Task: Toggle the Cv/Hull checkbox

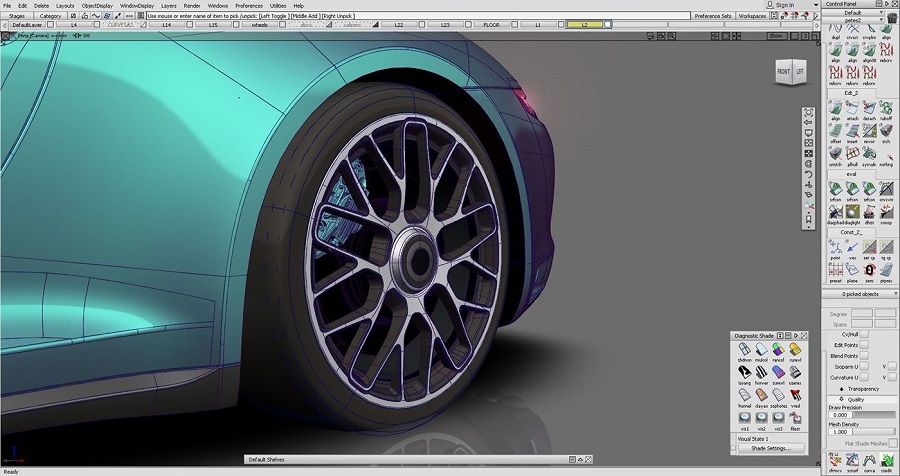Action: click(864, 335)
